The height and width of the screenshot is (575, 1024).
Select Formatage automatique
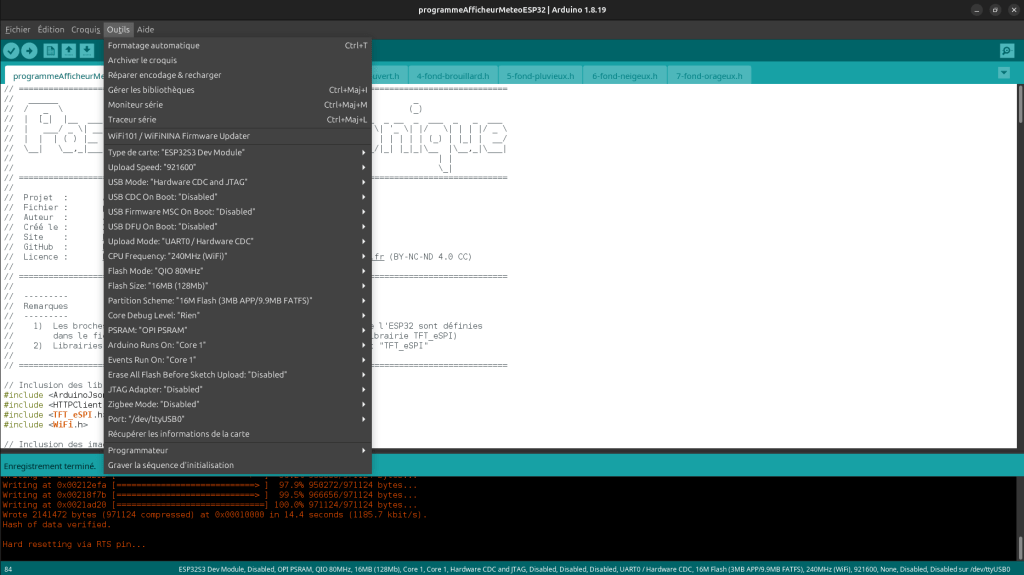tap(238, 45)
